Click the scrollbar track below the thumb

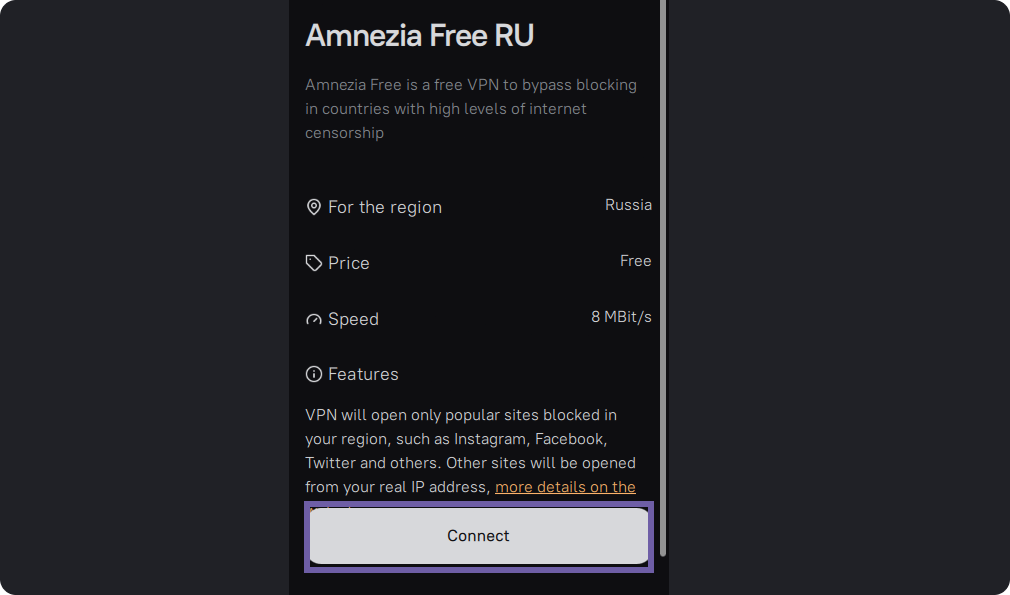point(663,575)
